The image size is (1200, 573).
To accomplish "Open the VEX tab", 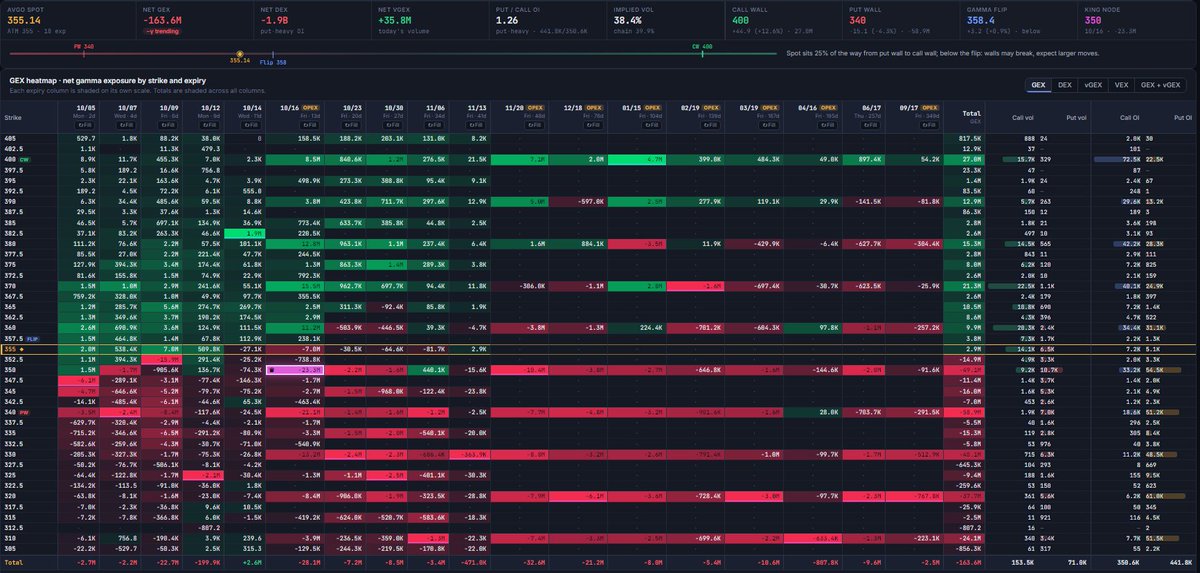I will (1122, 87).
